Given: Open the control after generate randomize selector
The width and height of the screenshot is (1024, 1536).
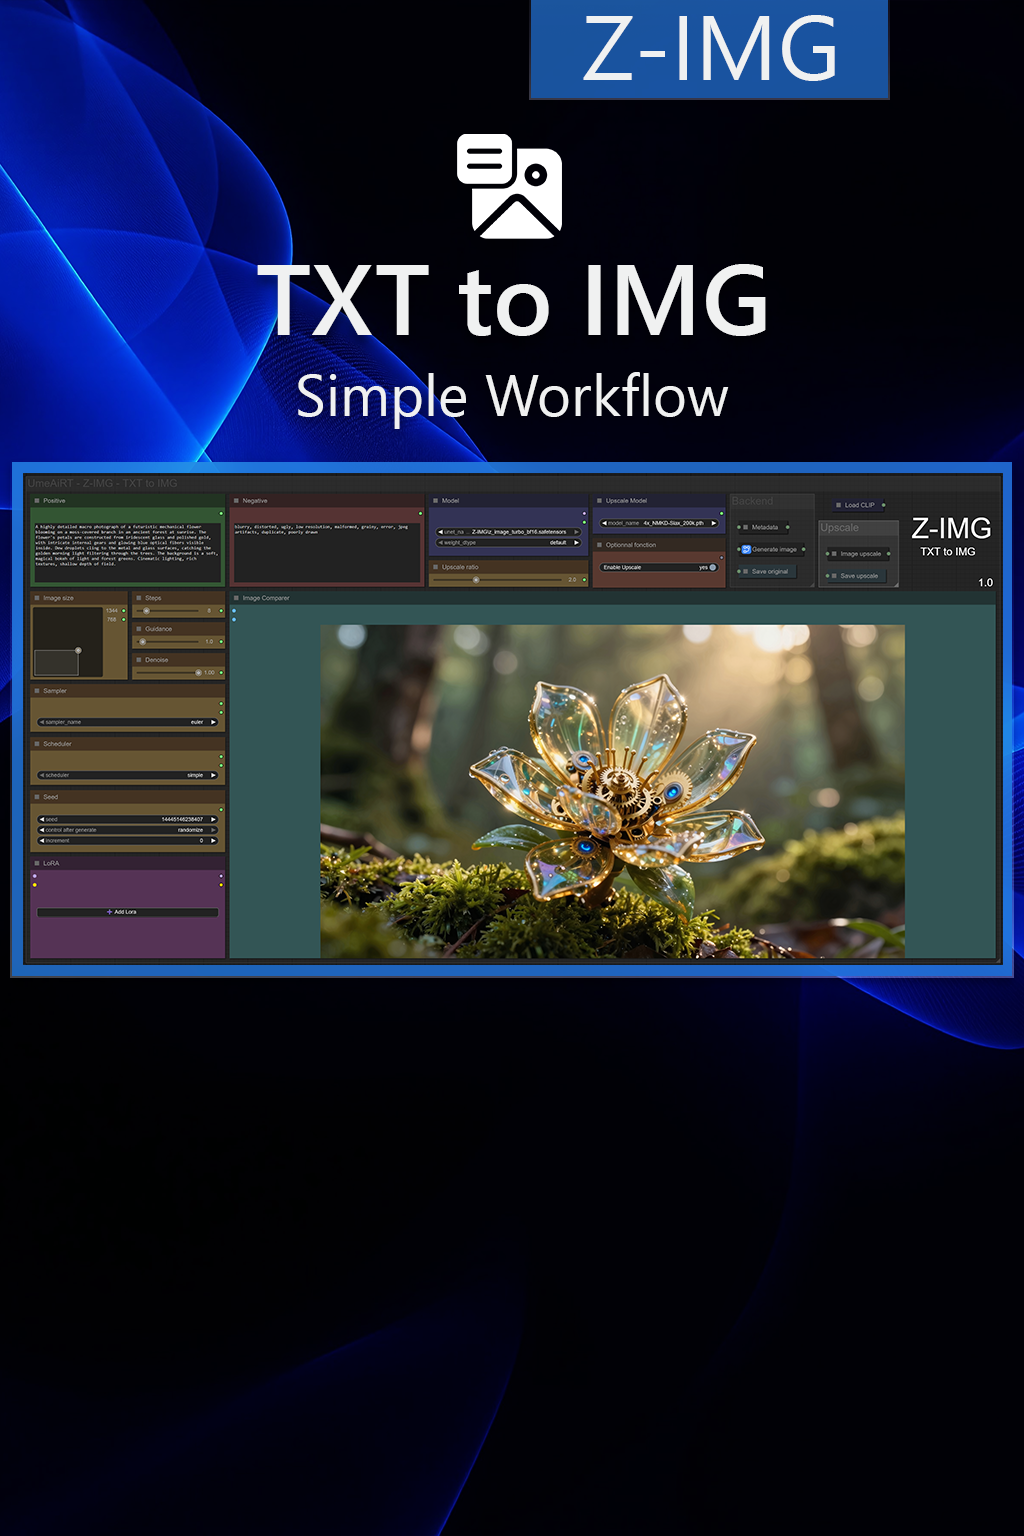Looking at the screenshot, I should coord(128,830).
